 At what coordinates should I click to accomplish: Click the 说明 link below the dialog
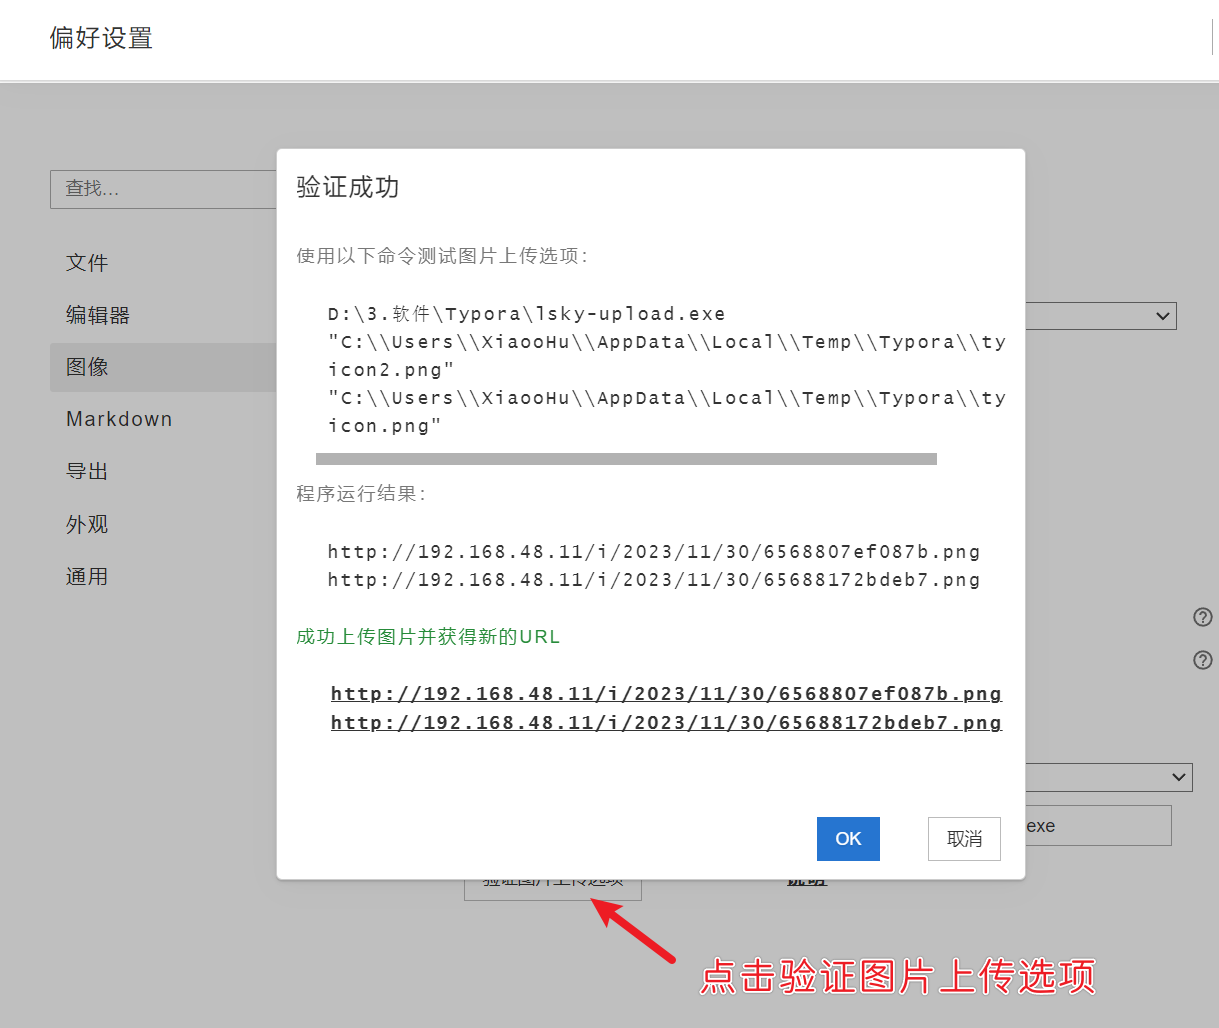click(x=806, y=885)
